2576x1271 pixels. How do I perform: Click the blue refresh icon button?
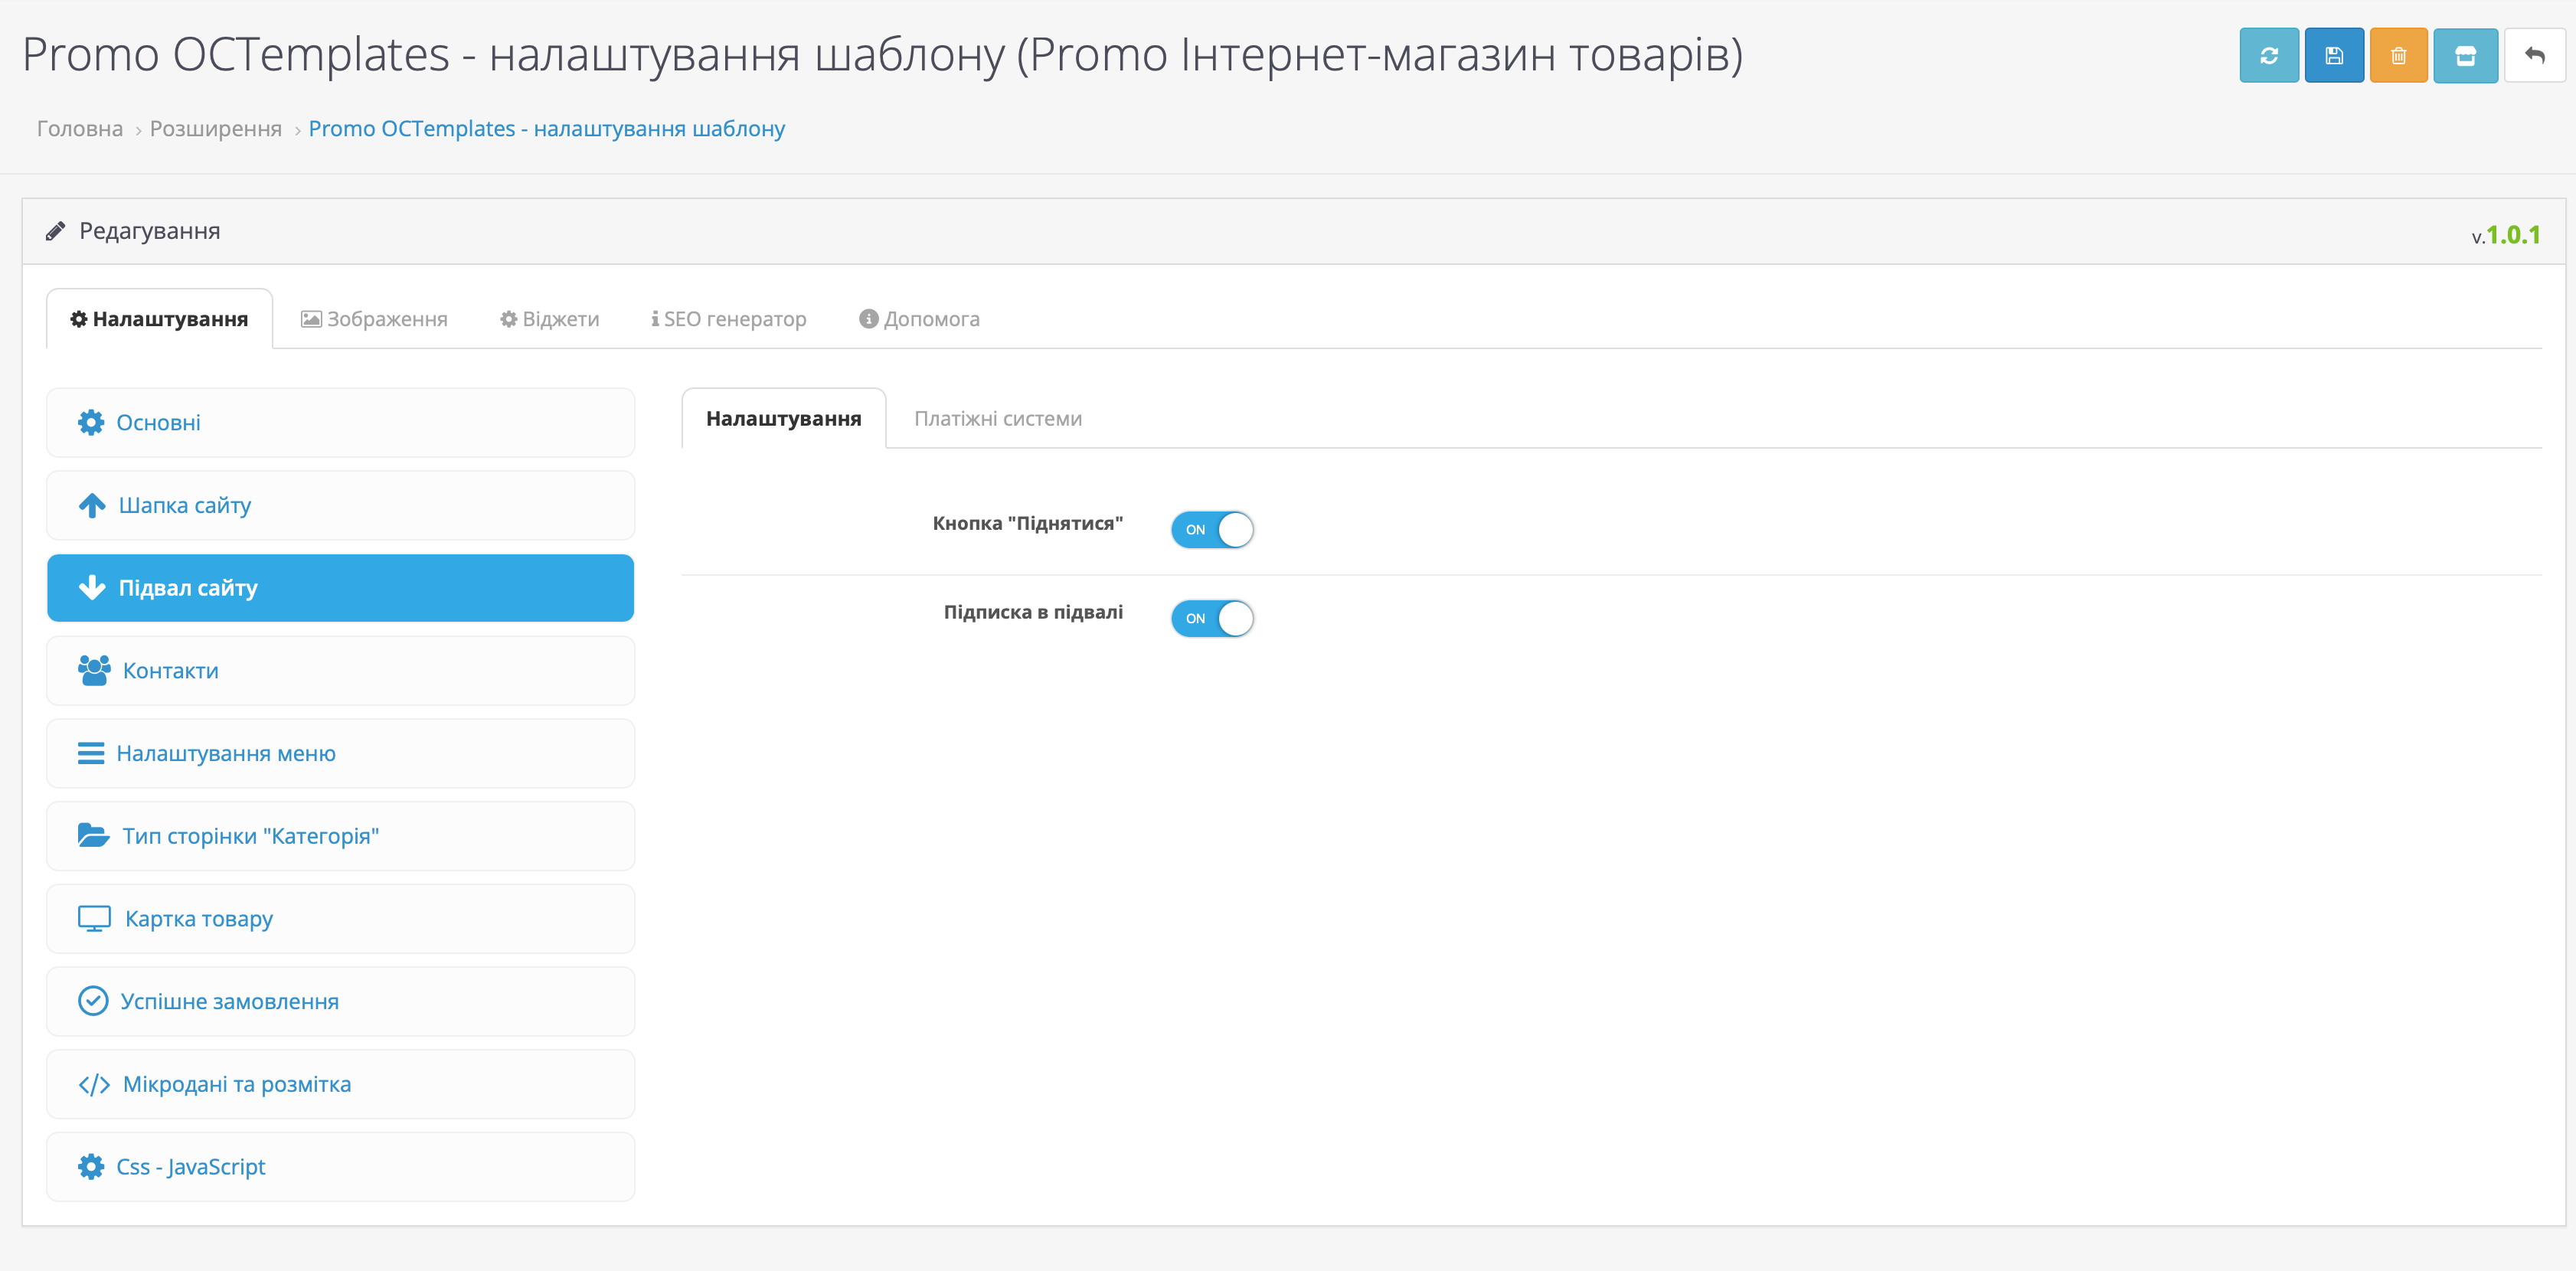(2268, 56)
